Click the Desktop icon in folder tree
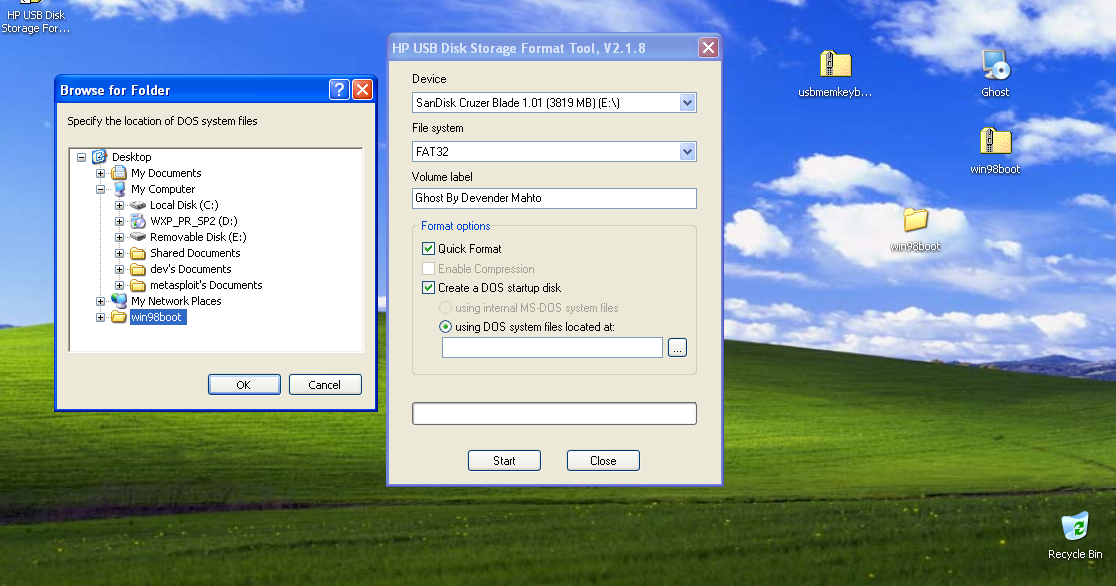 100,157
